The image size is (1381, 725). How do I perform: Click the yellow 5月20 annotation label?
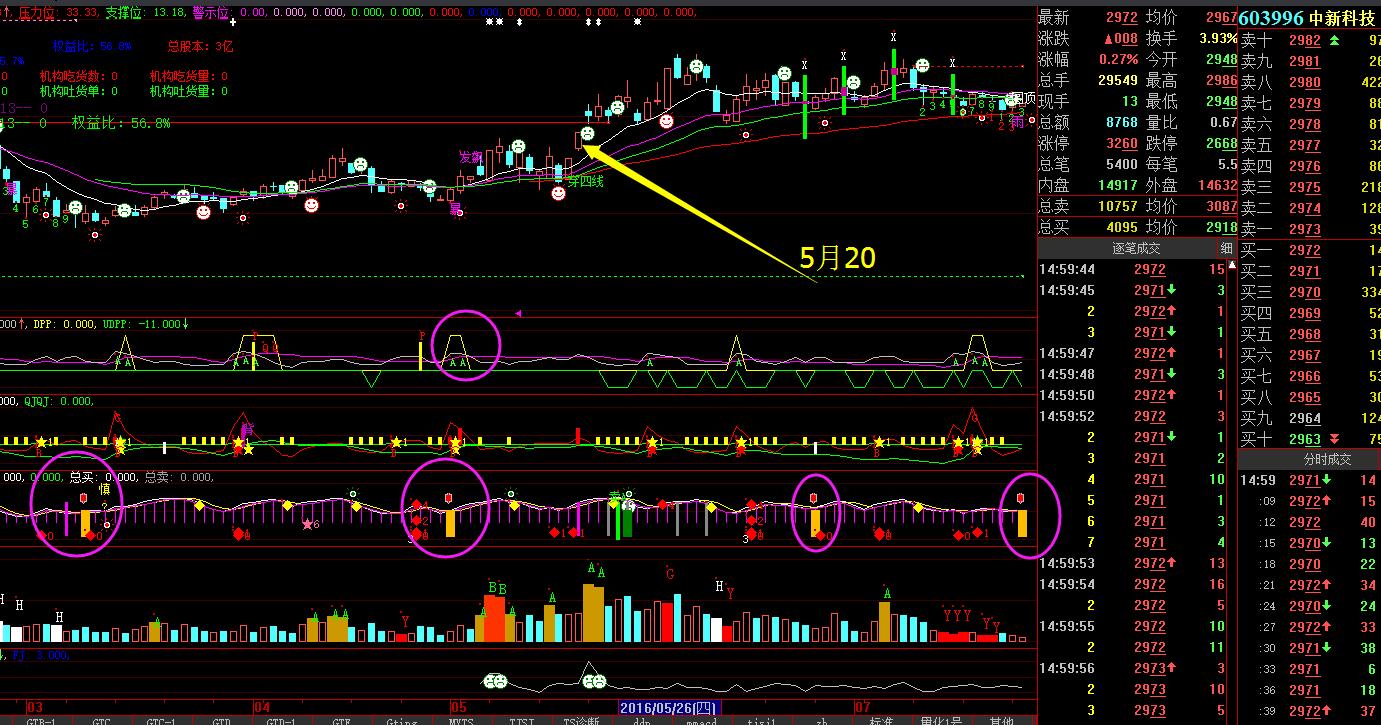tap(837, 258)
